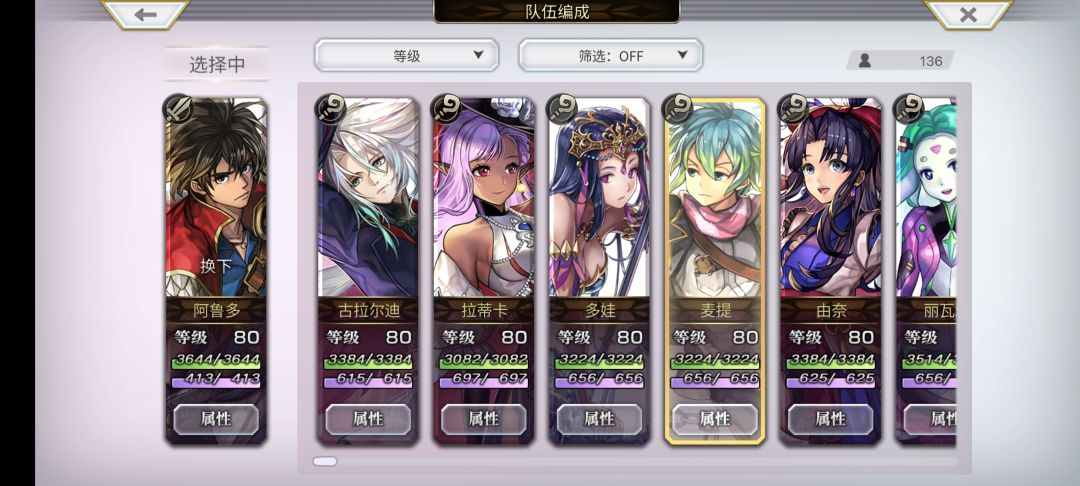Select the 由奈 character portrait
Image resolution: width=1080 pixels, height=486 pixels.
pos(830,198)
